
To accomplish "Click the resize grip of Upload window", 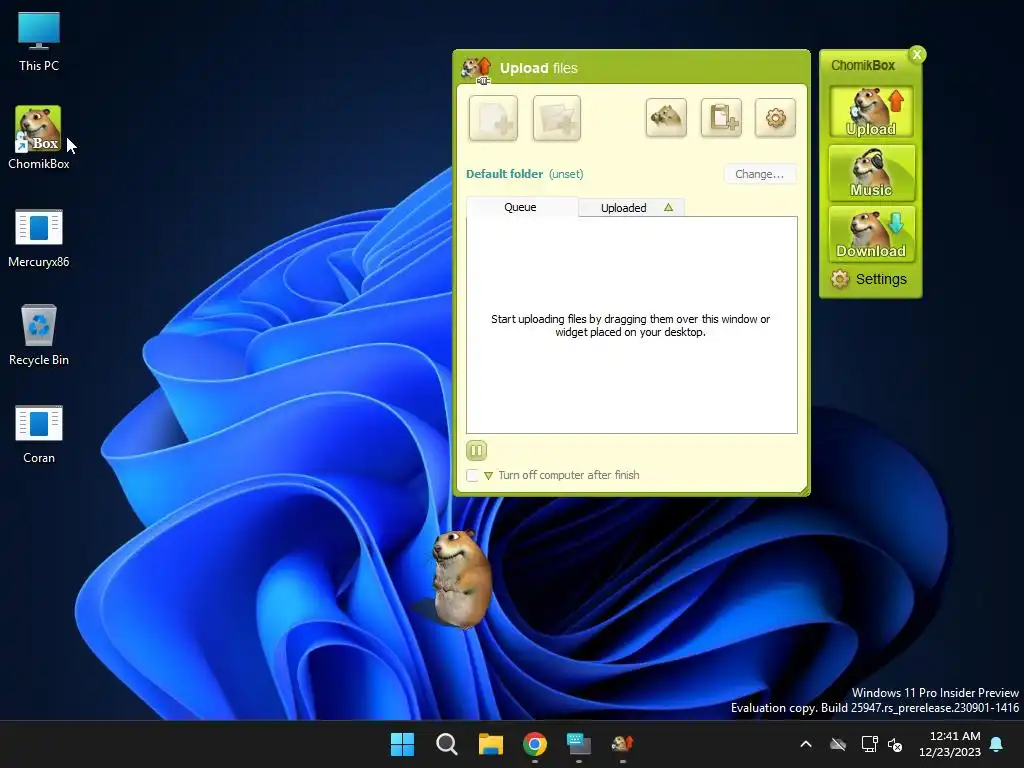I will click(x=804, y=491).
